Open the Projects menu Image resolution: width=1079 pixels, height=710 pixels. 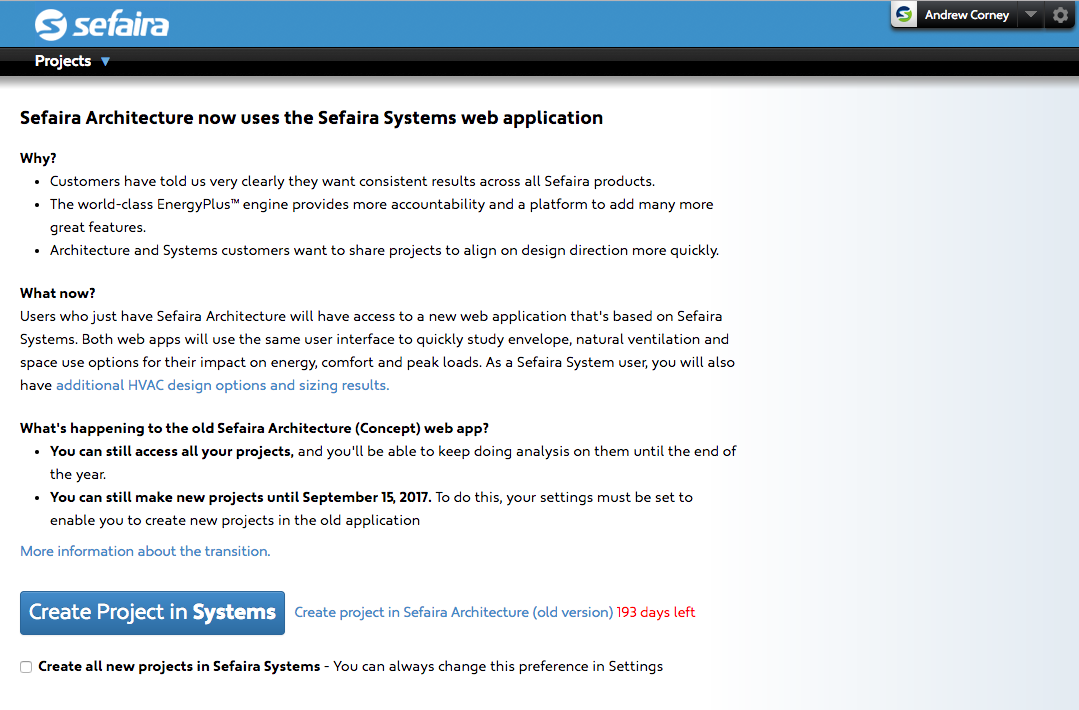[x=63, y=61]
